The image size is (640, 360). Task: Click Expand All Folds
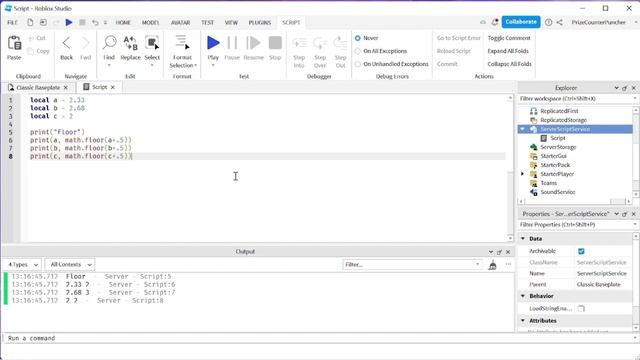[508, 51]
